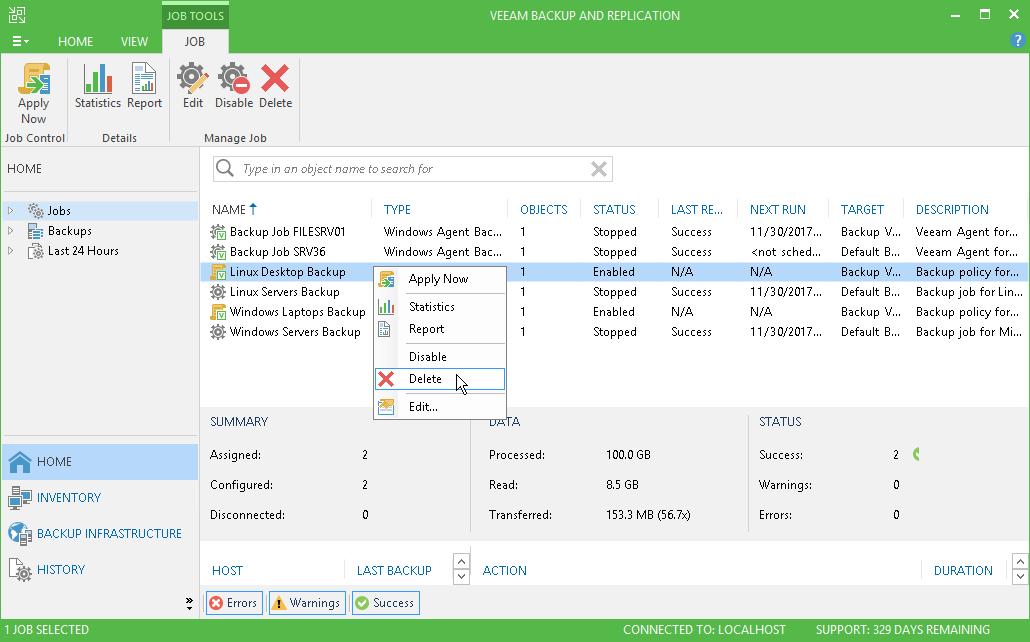This screenshot has width=1030, height=642.
Task: Open the main hamburger menu
Action: (x=20, y=41)
